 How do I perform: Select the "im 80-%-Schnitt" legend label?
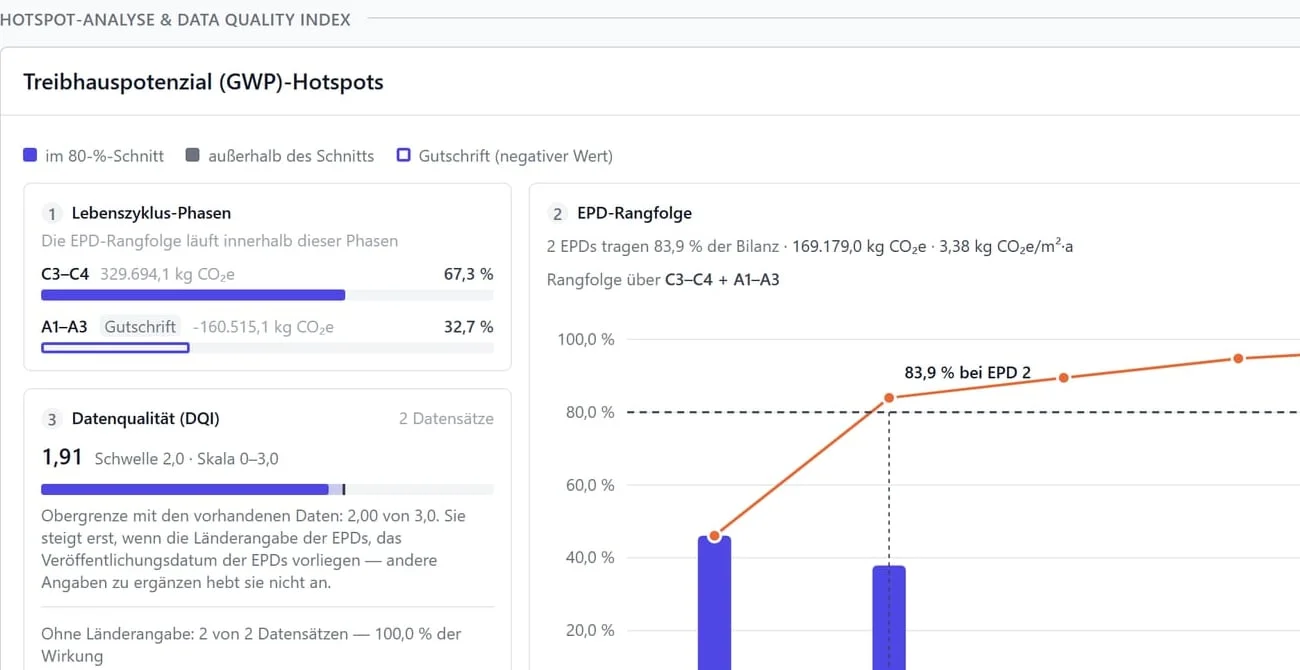click(x=105, y=156)
